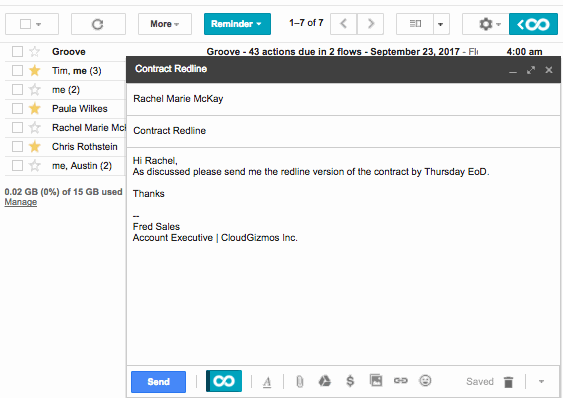This screenshot has height=398, width=563.
Task: Send the Contract Redline email
Action: click(x=158, y=381)
